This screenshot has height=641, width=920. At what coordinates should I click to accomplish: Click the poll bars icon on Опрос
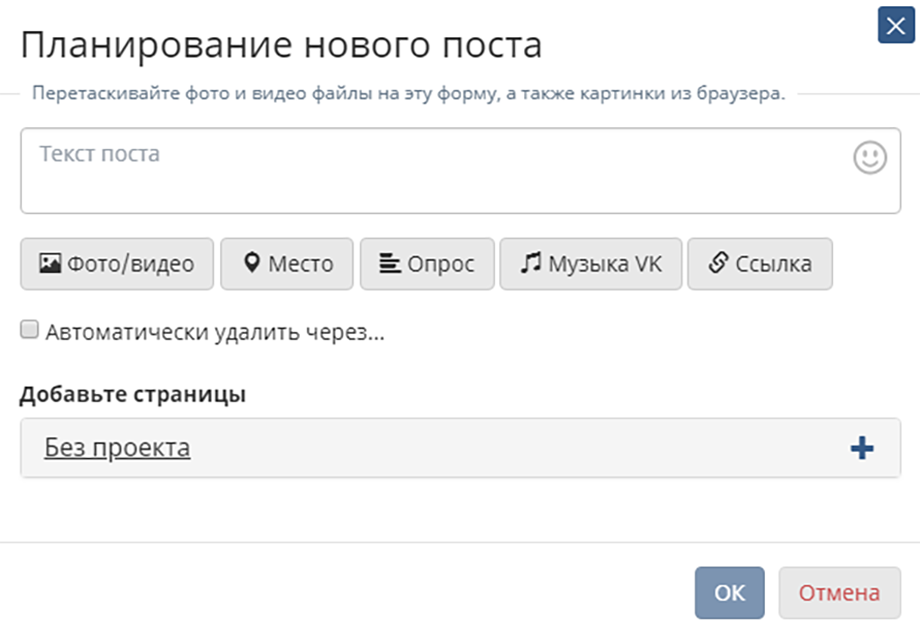389,263
